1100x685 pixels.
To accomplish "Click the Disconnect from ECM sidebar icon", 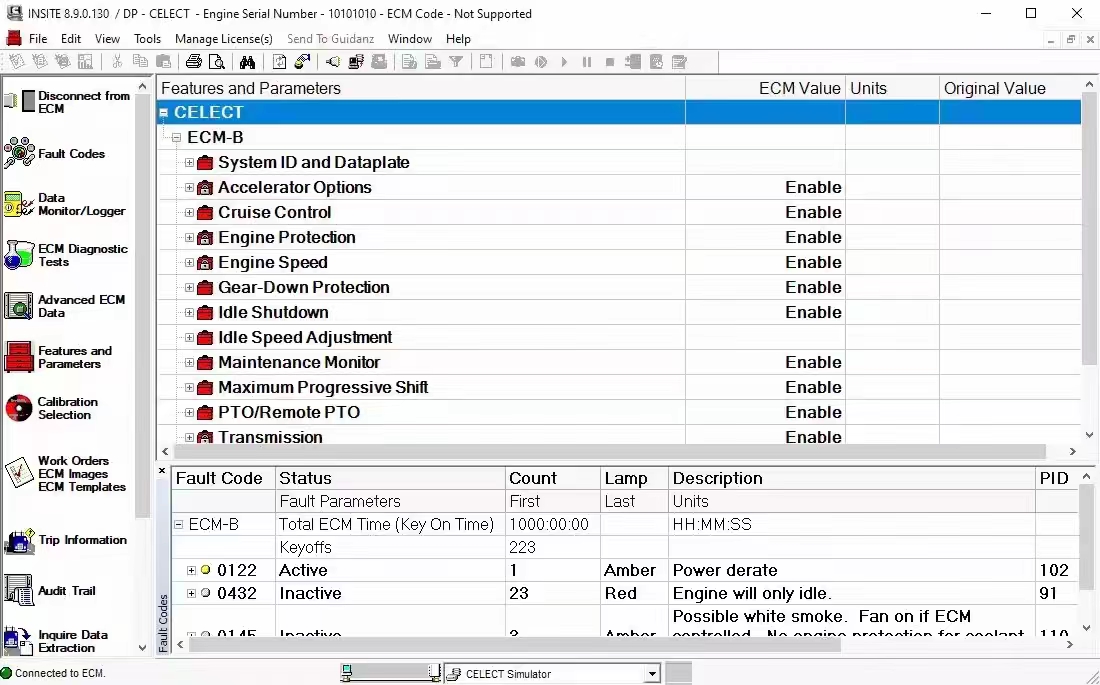I will pyautogui.click(x=20, y=102).
